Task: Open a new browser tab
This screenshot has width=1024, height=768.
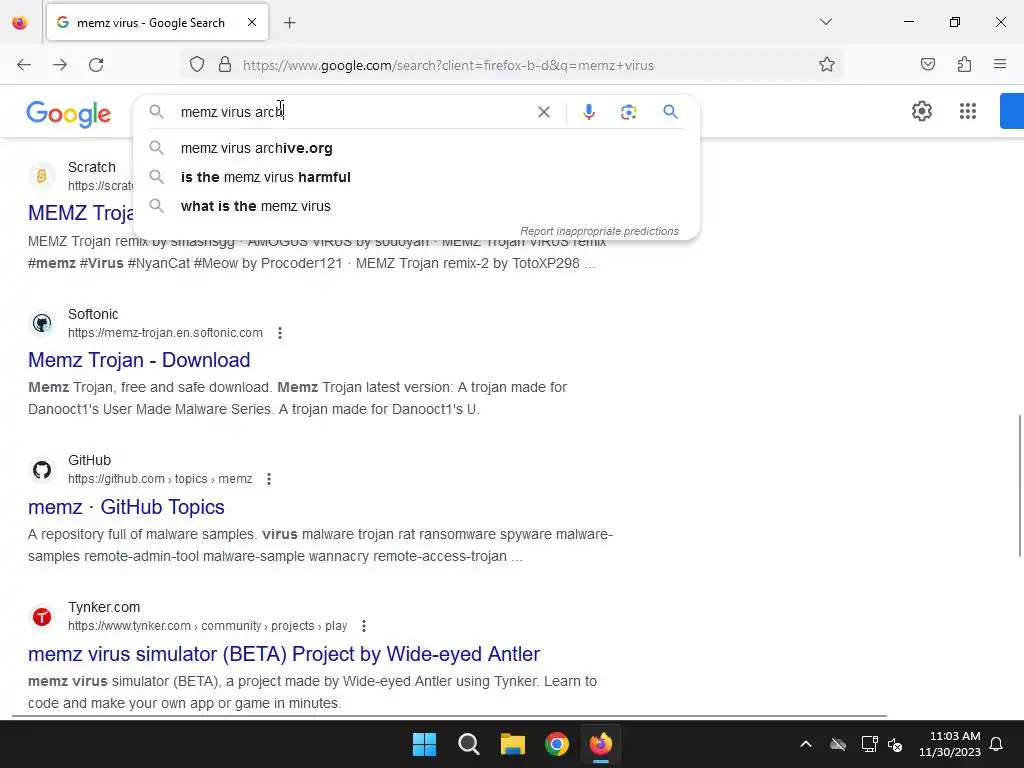Action: click(289, 23)
